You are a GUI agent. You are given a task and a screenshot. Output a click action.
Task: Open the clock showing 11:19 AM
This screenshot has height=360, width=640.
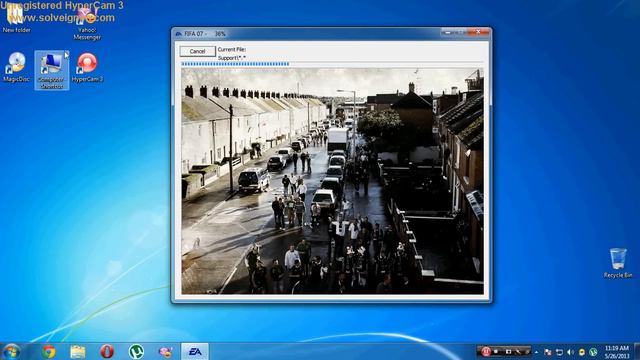617,352
